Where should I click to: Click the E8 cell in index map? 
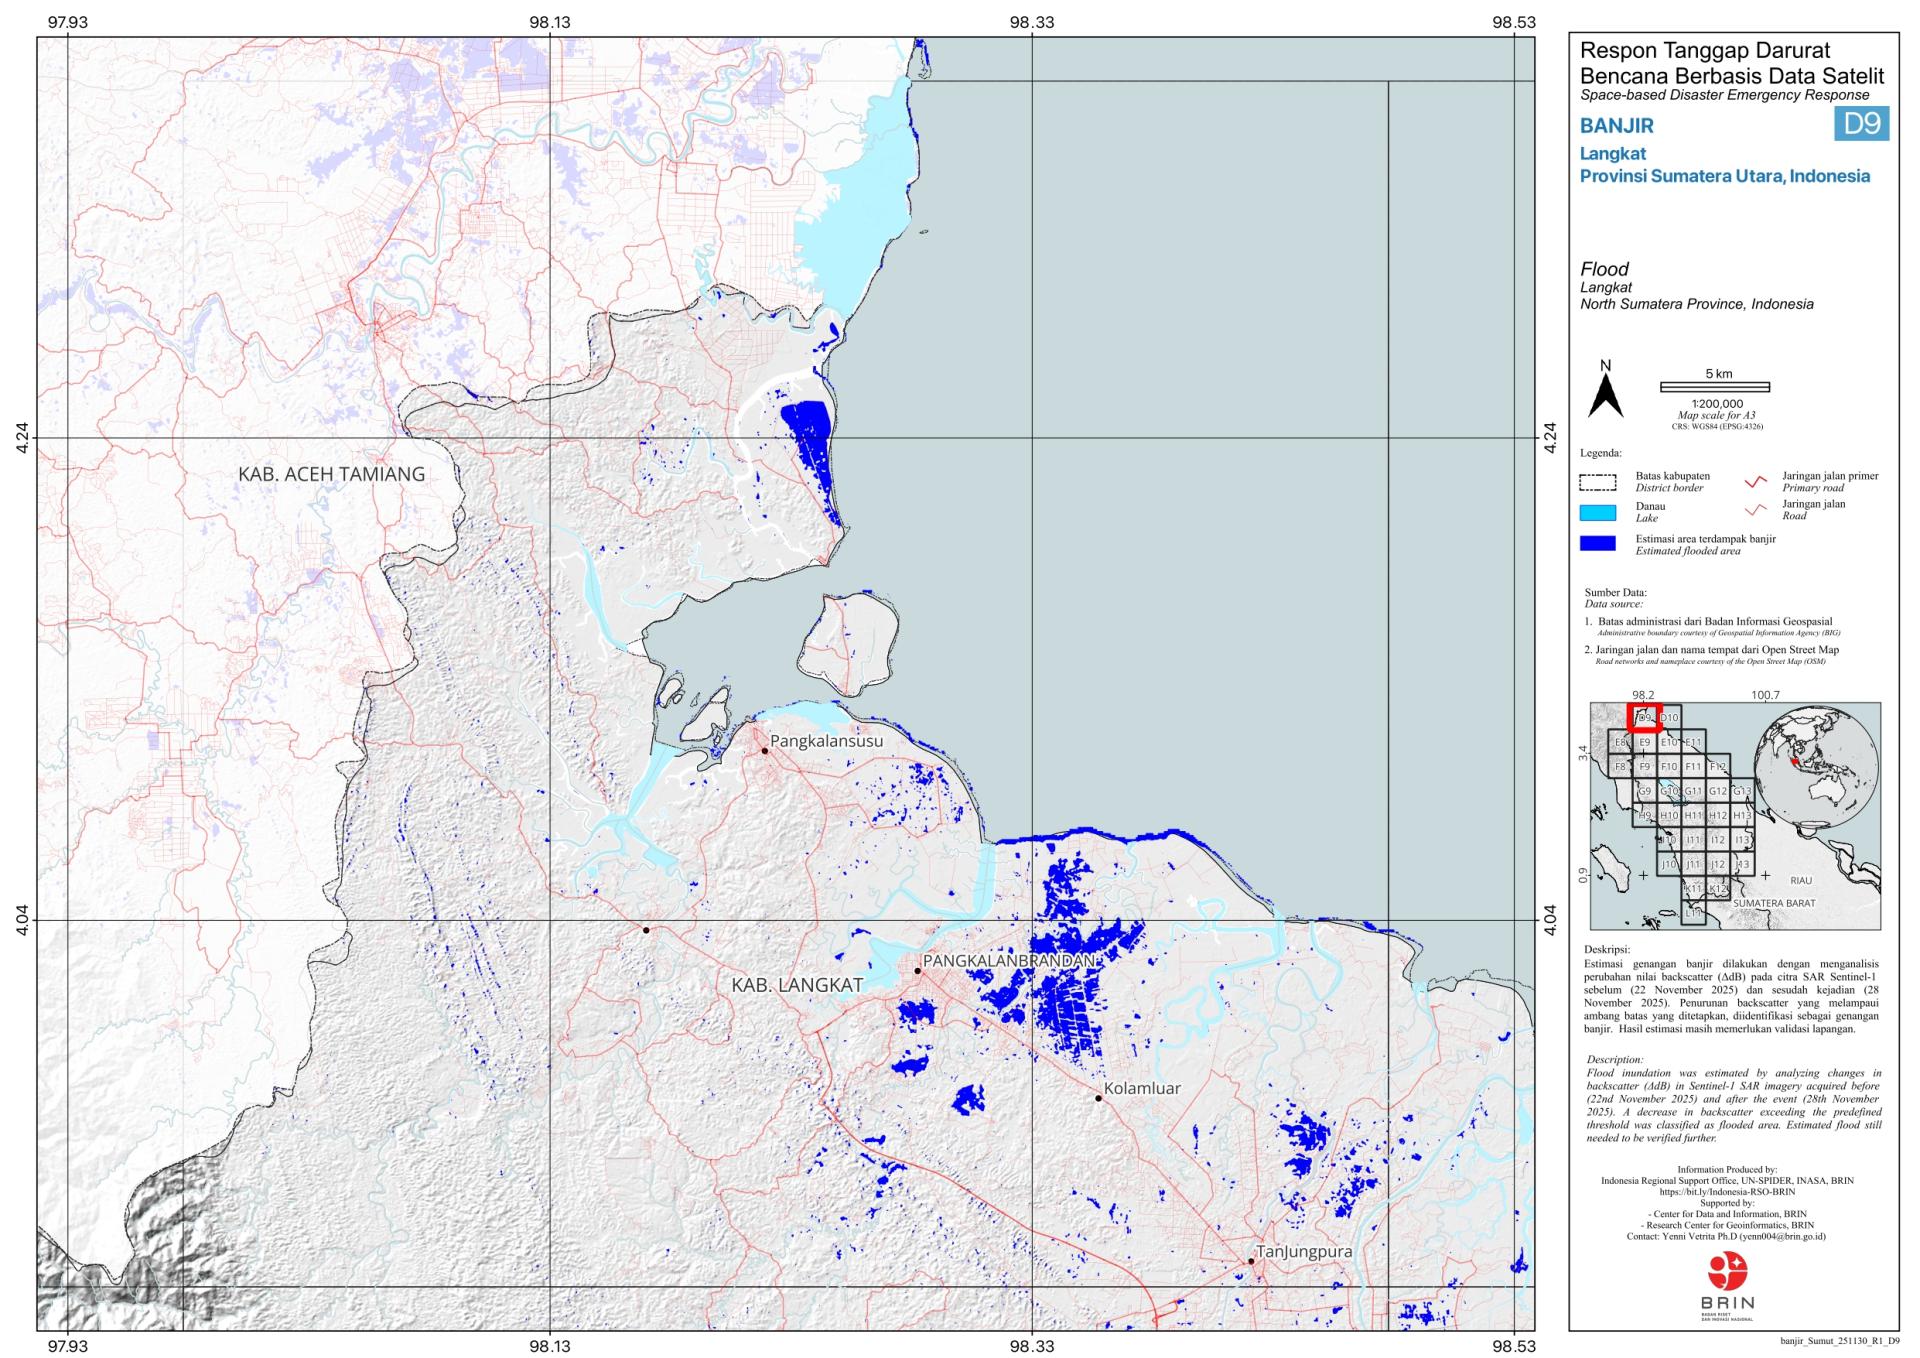[x=1621, y=743]
